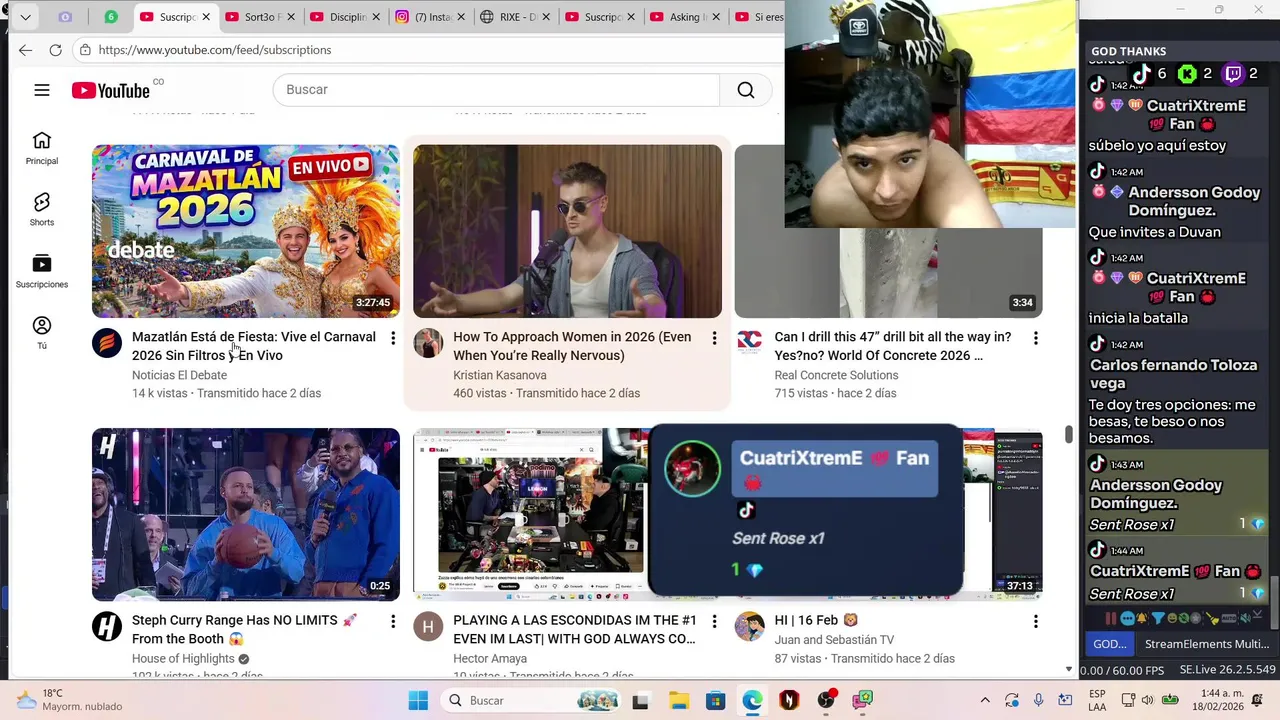Expand the browser tab search chevron
This screenshot has height=720, width=1280.
25,17
